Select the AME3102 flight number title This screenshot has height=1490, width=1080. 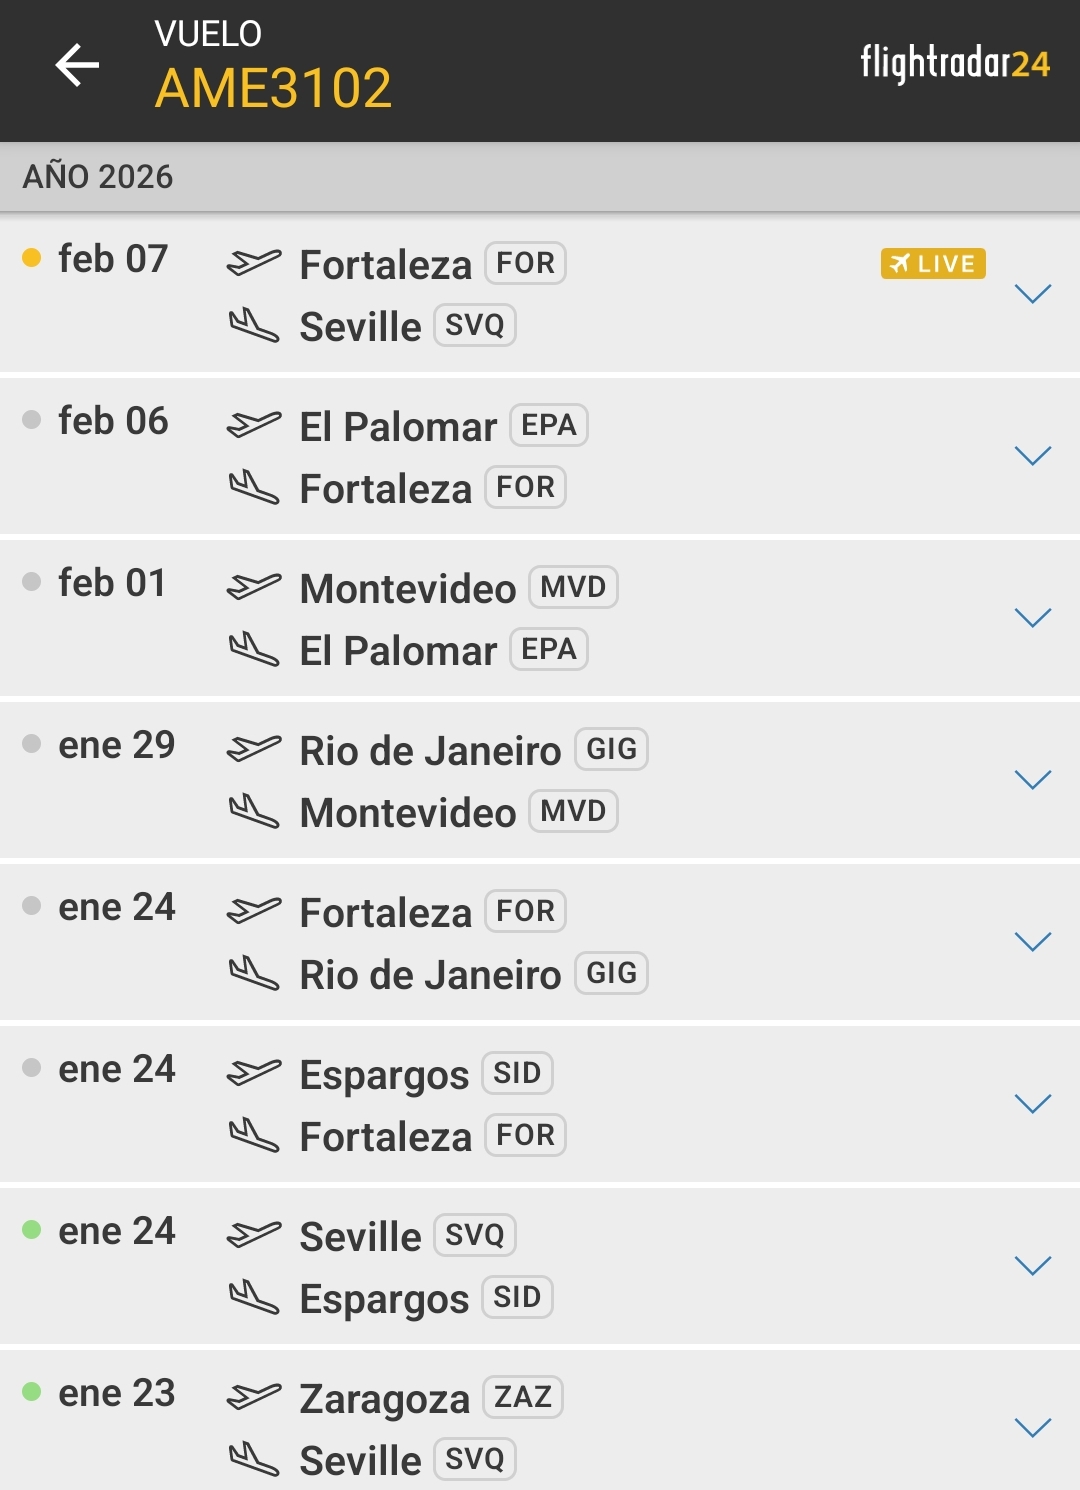(273, 88)
